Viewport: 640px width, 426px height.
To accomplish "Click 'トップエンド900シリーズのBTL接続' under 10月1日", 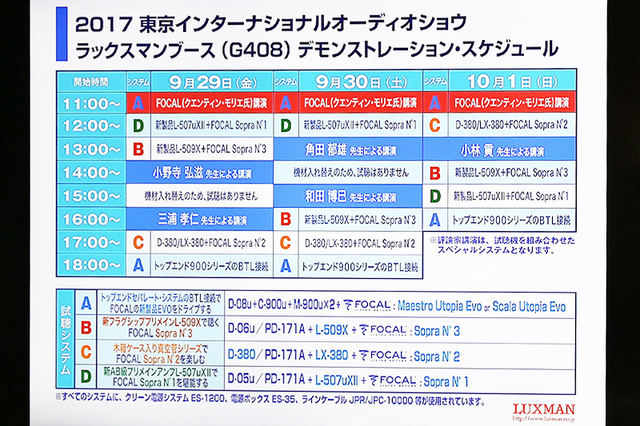I will pos(511,220).
